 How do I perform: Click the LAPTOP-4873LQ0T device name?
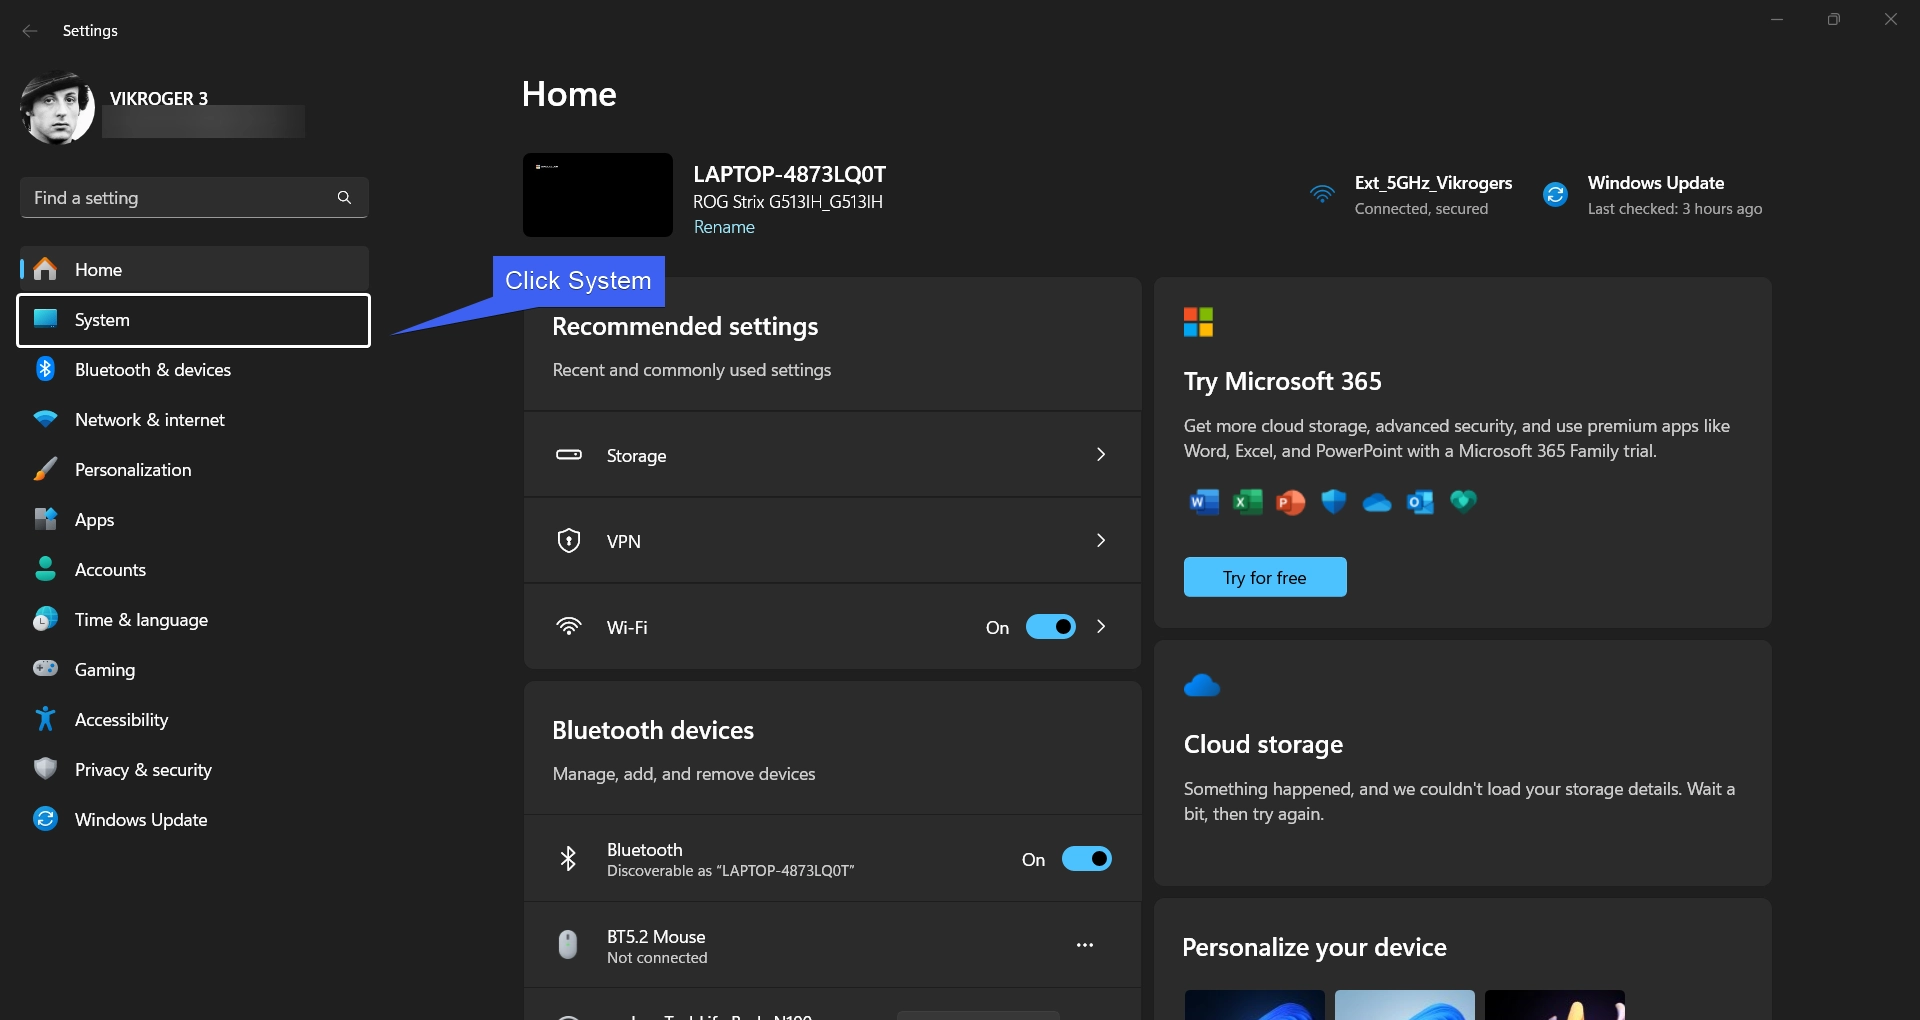pyautogui.click(x=790, y=174)
